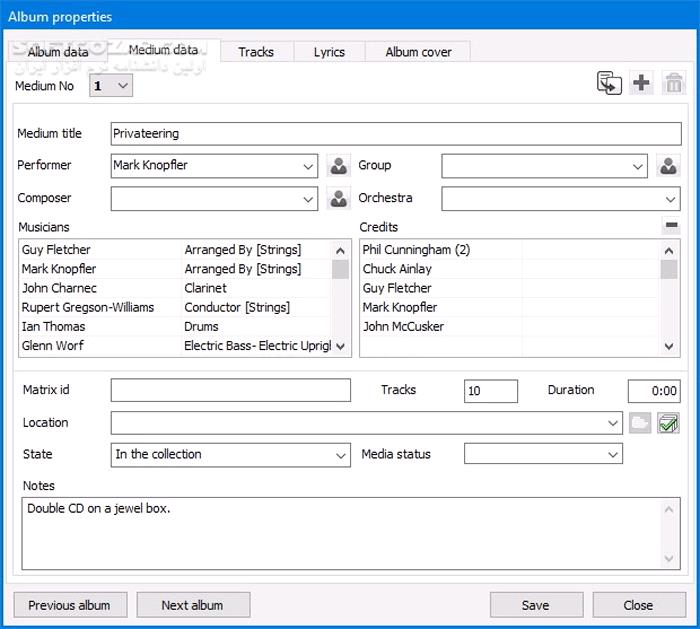This screenshot has height=629, width=700.
Task: Open performer person icon beside Mark Knopfler
Action: 339,166
